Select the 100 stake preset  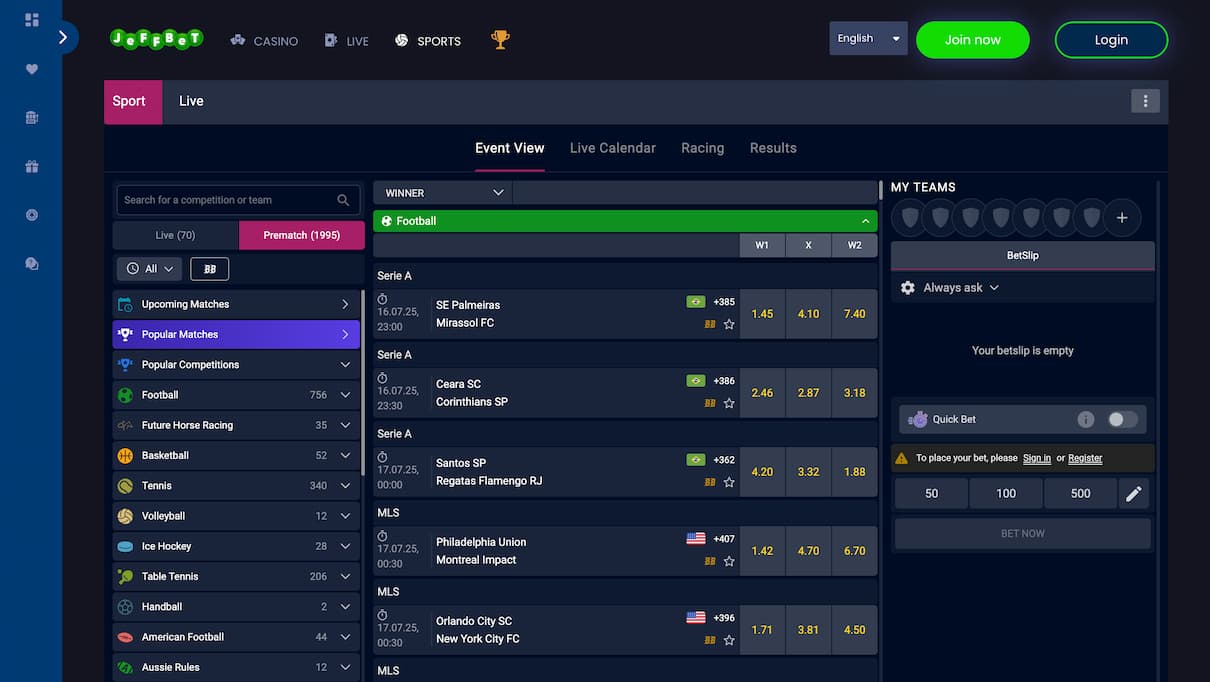coord(1006,493)
